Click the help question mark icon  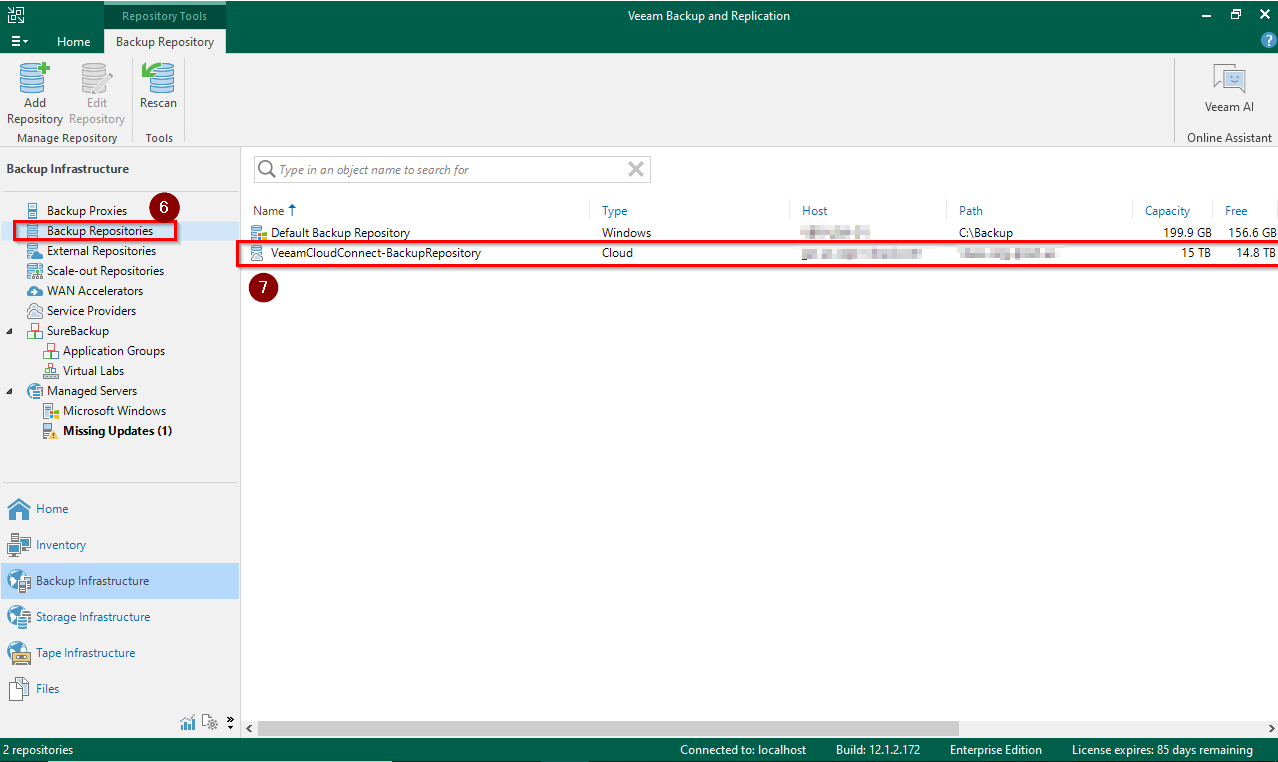[1268, 41]
